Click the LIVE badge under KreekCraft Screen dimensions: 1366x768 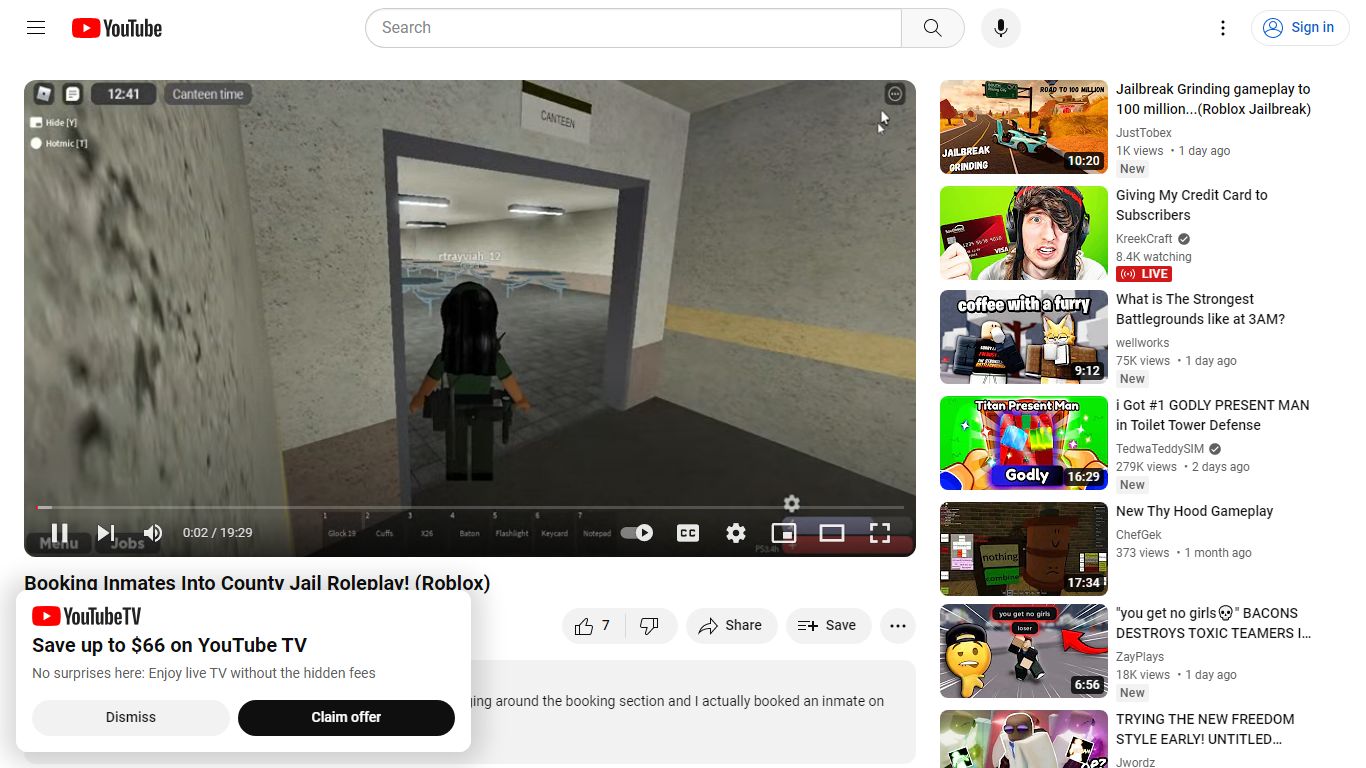click(x=1144, y=274)
